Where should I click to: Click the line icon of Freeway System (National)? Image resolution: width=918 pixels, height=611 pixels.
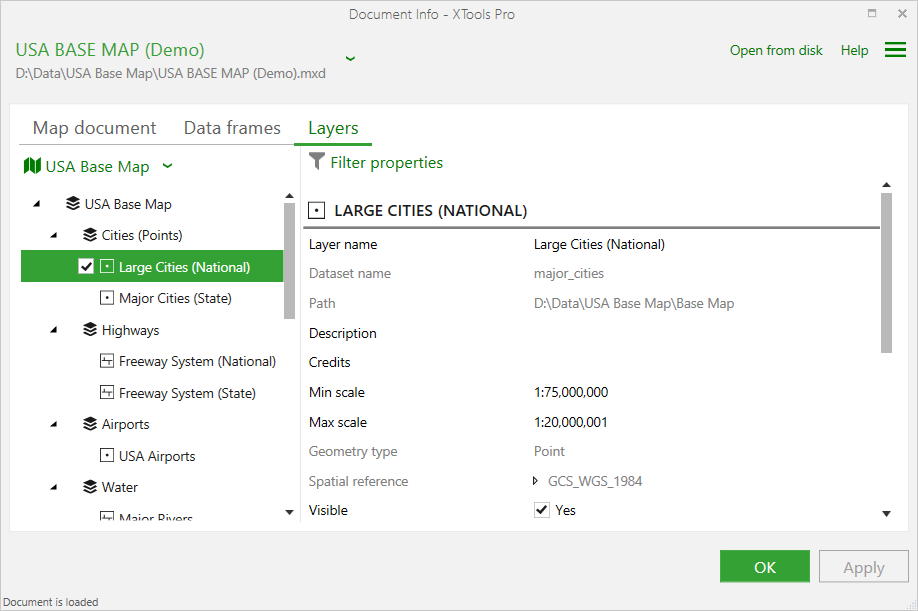[x=107, y=361]
